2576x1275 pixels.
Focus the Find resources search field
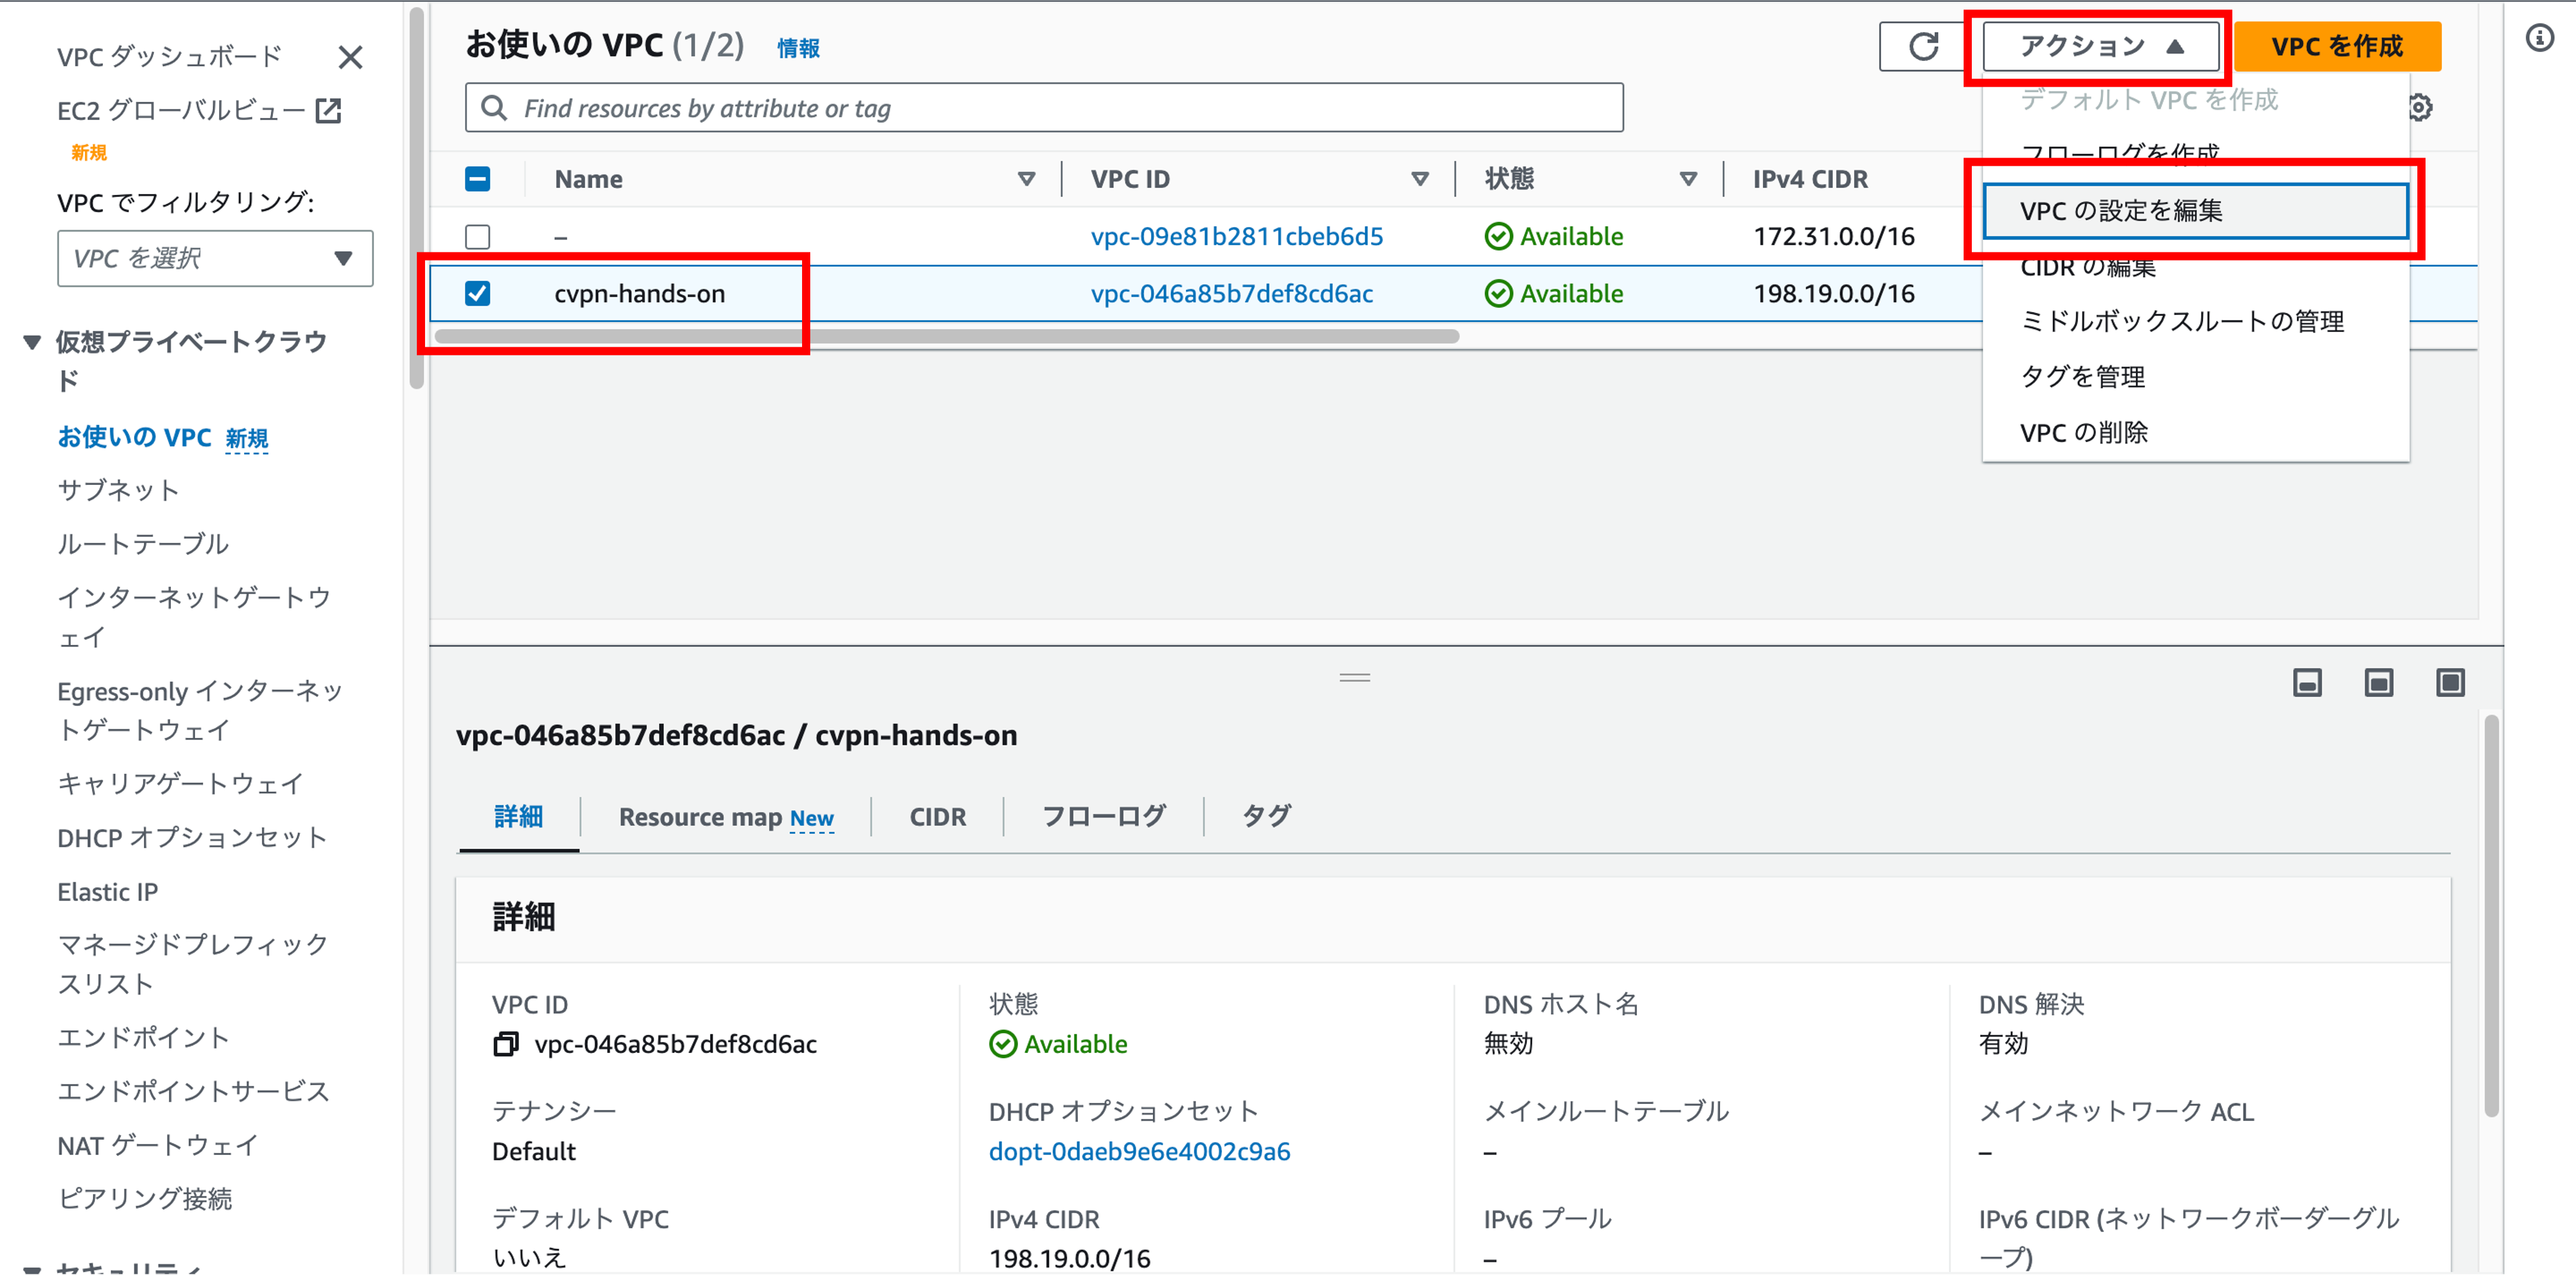tap(1043, 107)
